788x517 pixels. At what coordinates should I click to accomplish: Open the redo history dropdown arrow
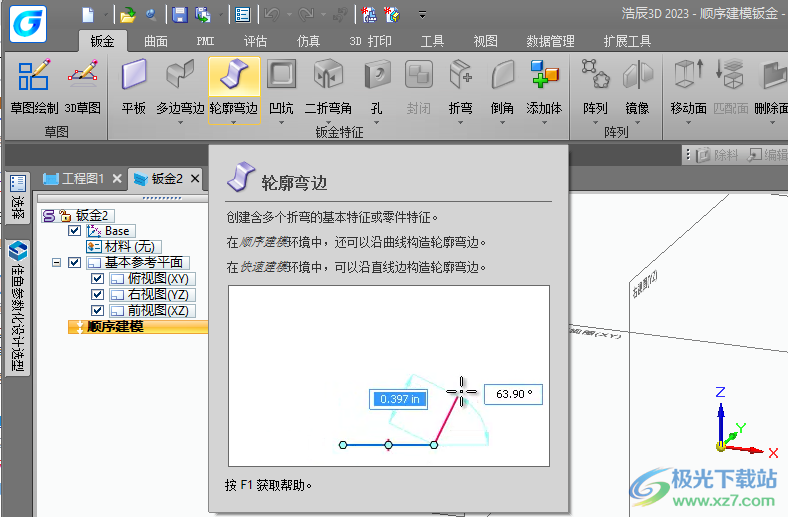pos(324,16)
